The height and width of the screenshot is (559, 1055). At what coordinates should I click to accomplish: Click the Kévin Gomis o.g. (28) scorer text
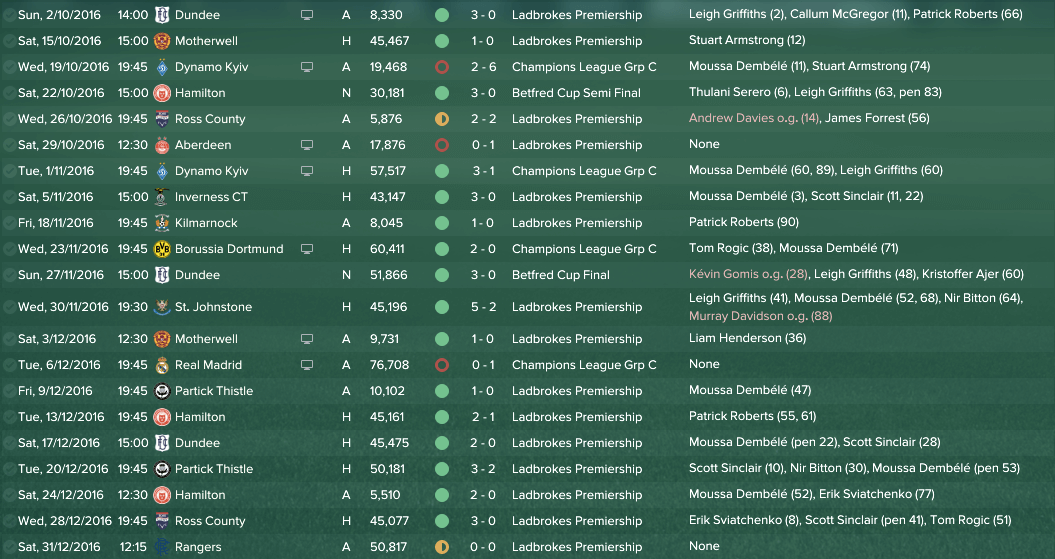tap(748, 274)
